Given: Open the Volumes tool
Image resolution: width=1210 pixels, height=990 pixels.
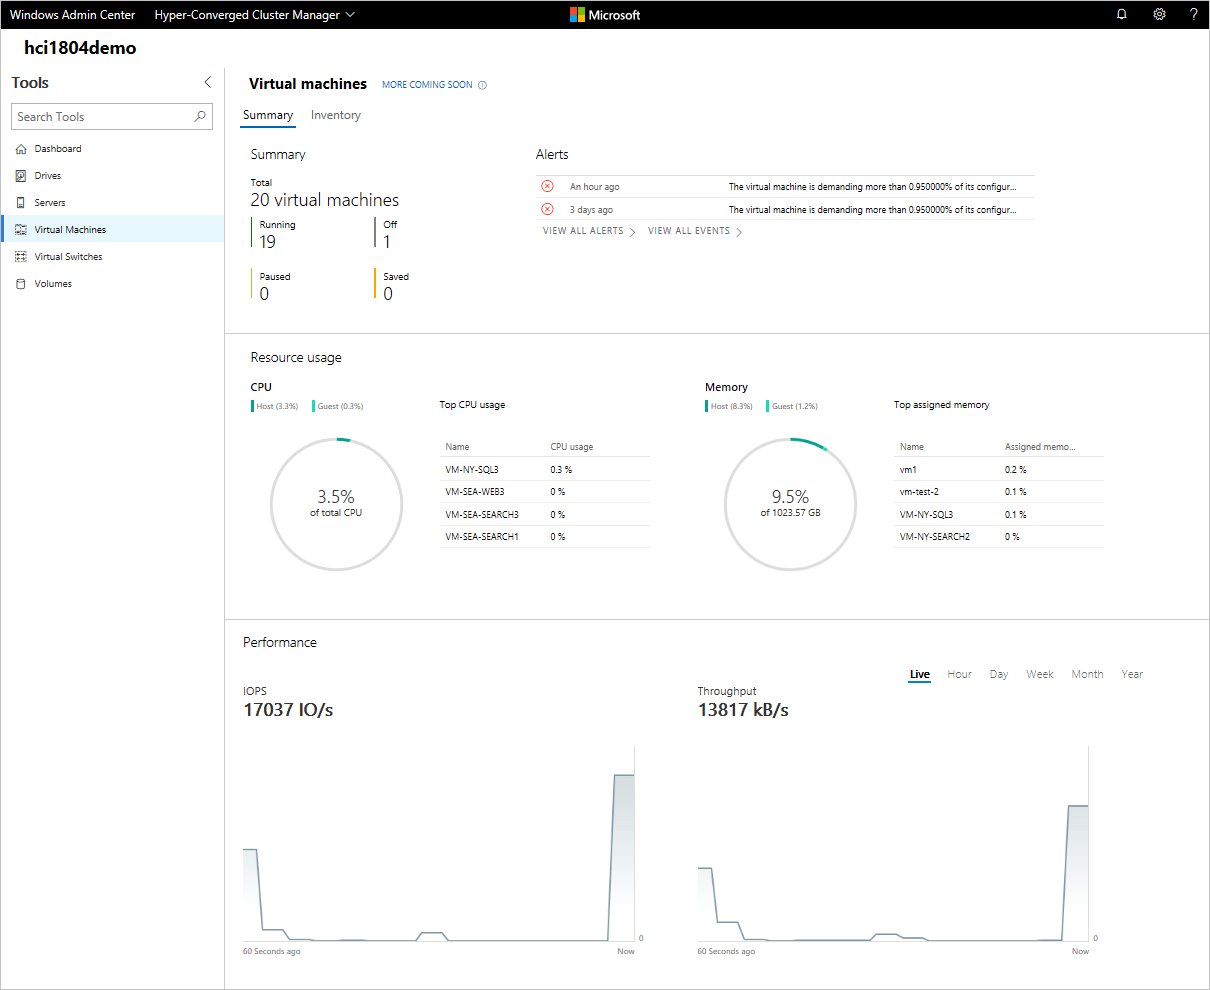Looking at the screenshot, I should (52, 283).
